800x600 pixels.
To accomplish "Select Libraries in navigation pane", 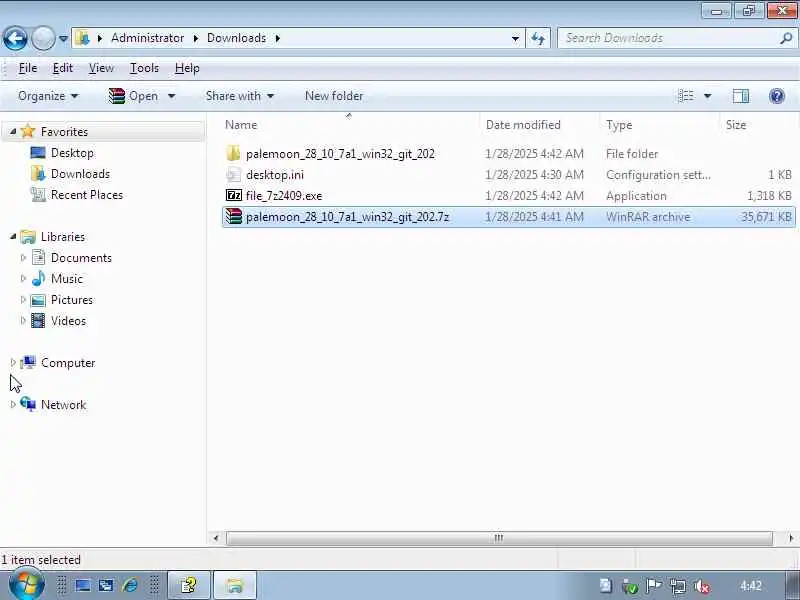I will click(63, 237).
